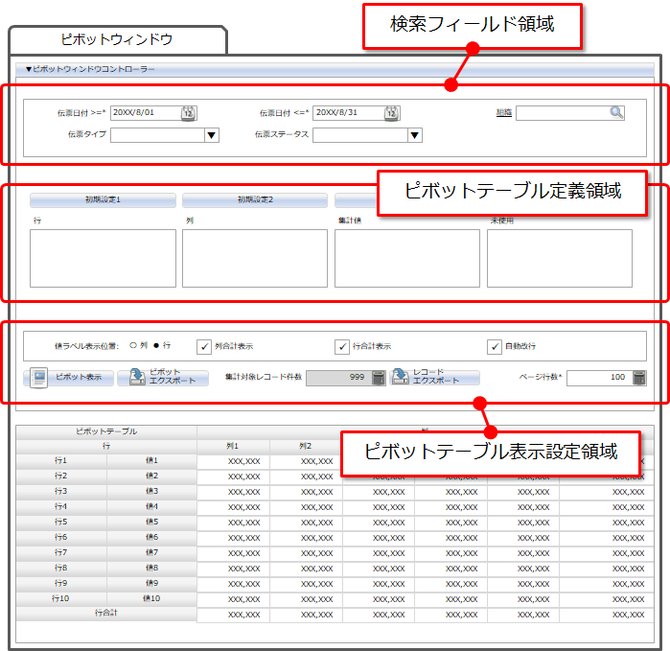Click 値7 cell in pivot table
The width and height of the screenshot is (670, 651).
152,553
